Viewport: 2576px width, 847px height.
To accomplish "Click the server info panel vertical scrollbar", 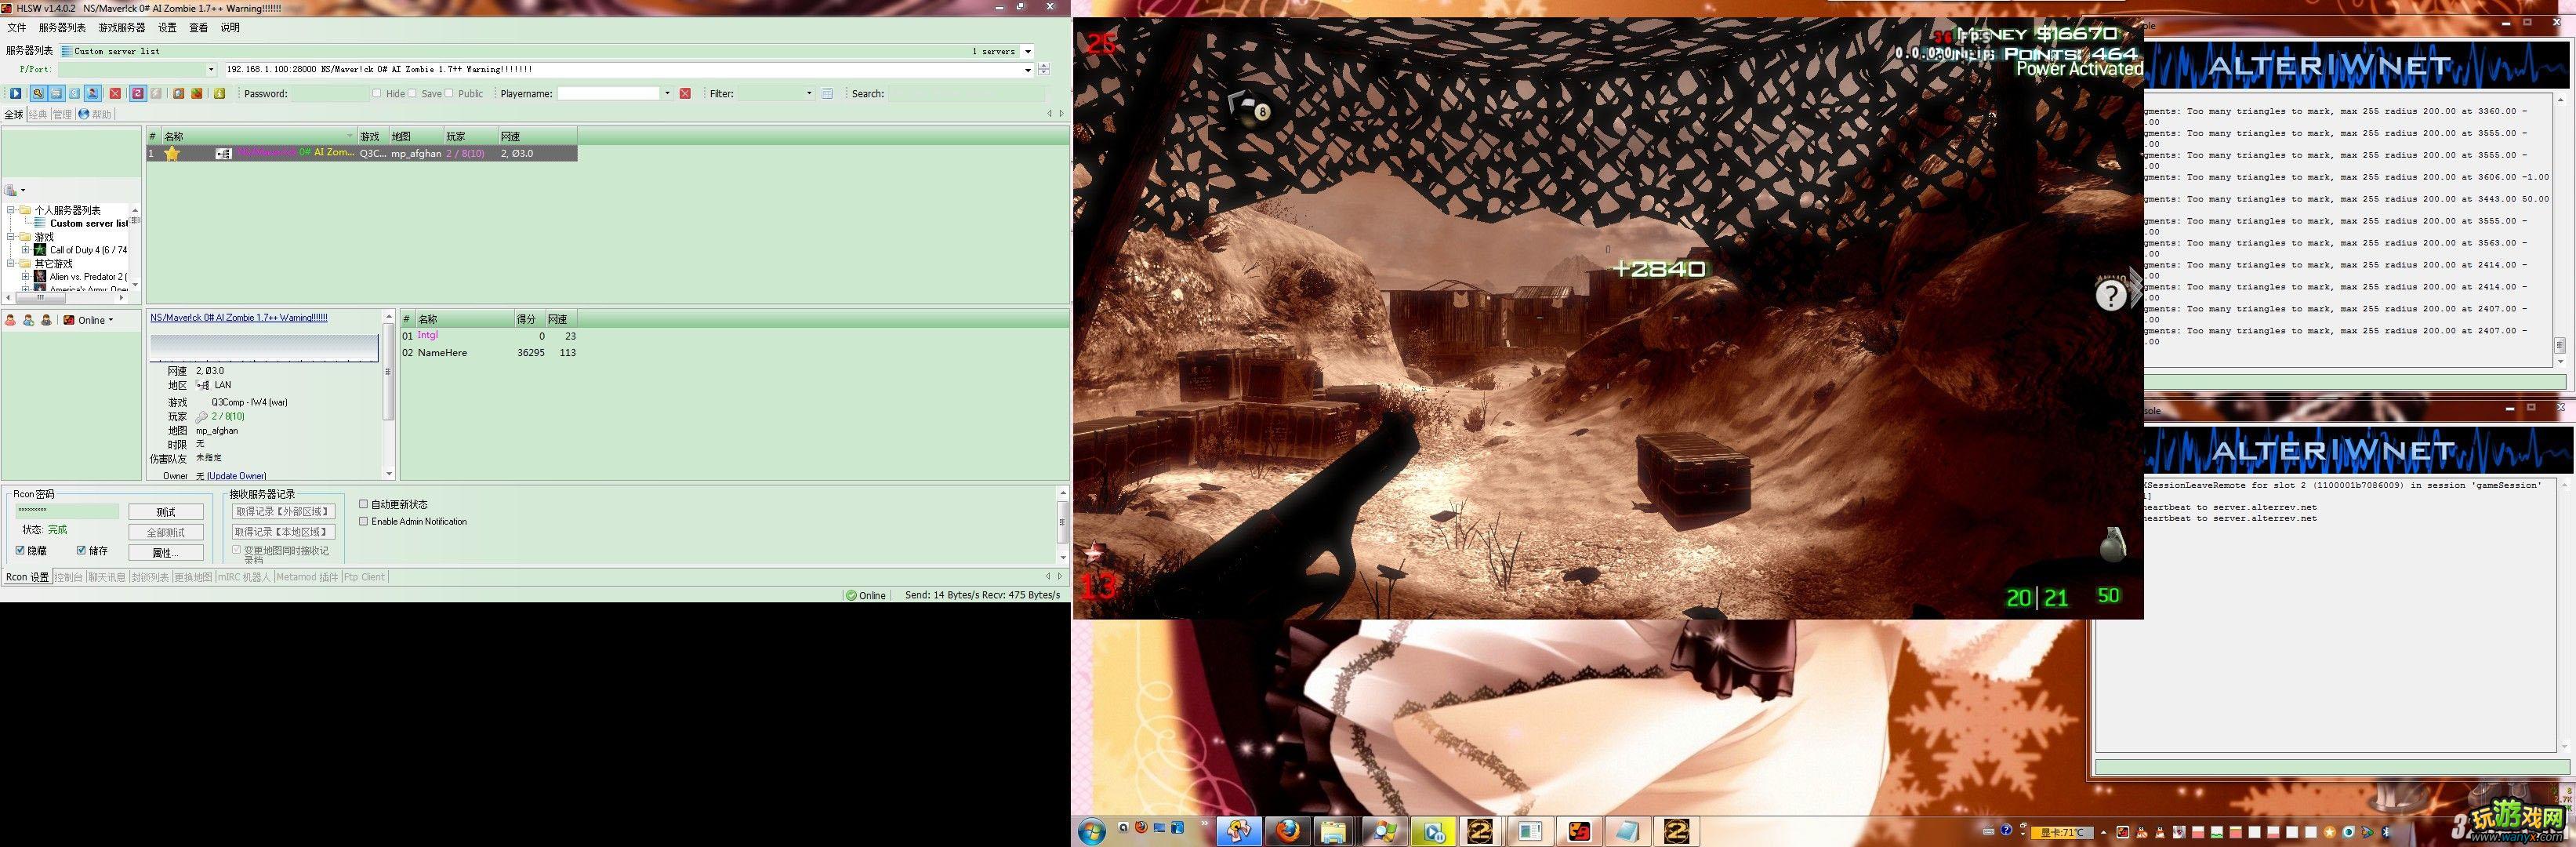I will 389,395.
